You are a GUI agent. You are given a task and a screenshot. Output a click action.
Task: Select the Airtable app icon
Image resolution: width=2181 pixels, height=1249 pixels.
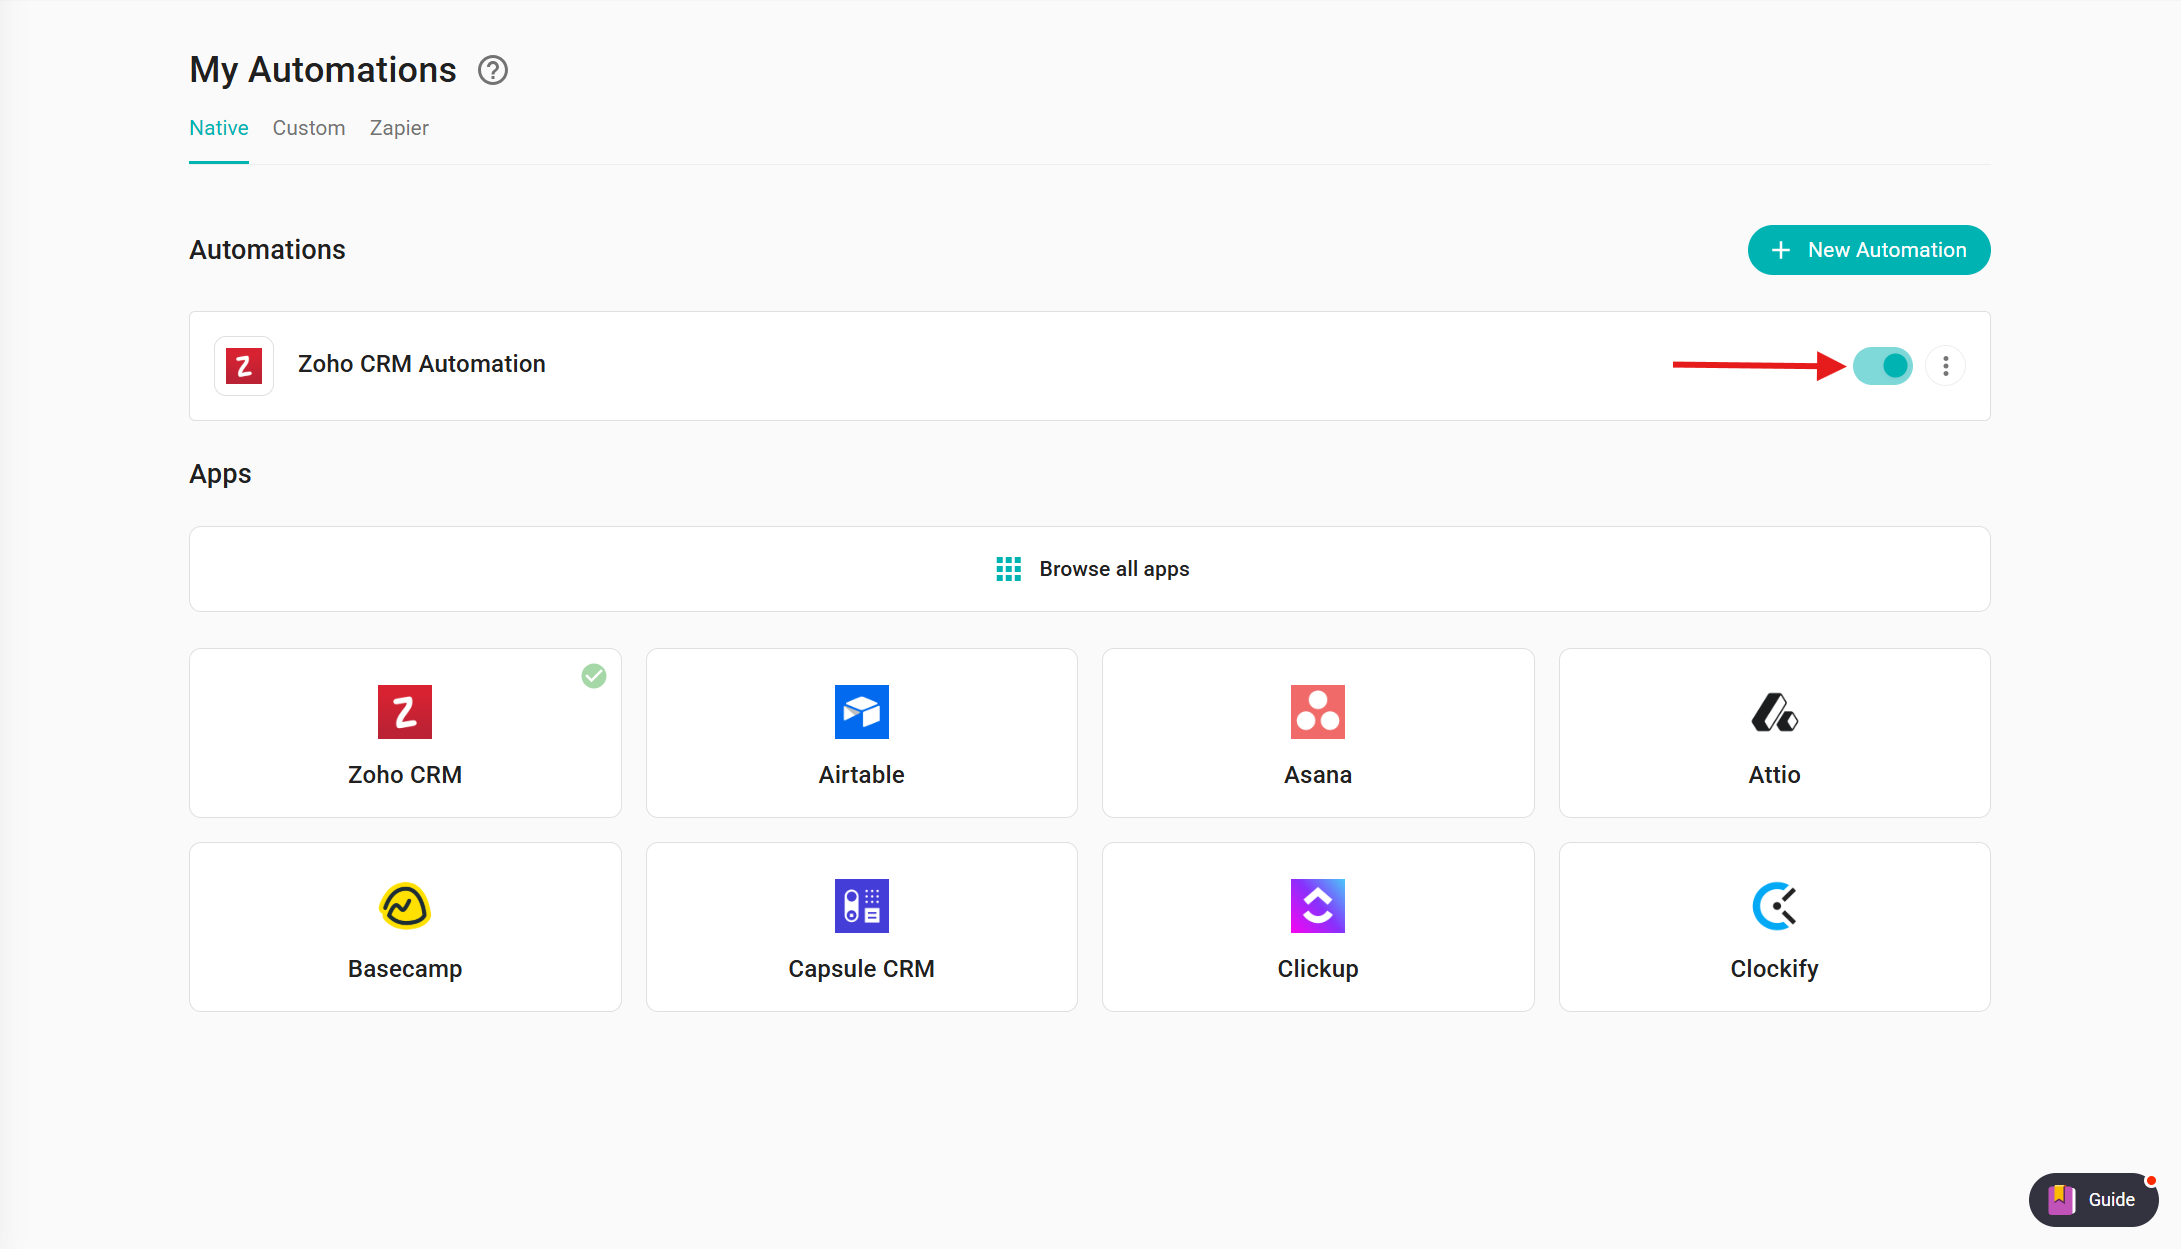(x=861, y=712)
